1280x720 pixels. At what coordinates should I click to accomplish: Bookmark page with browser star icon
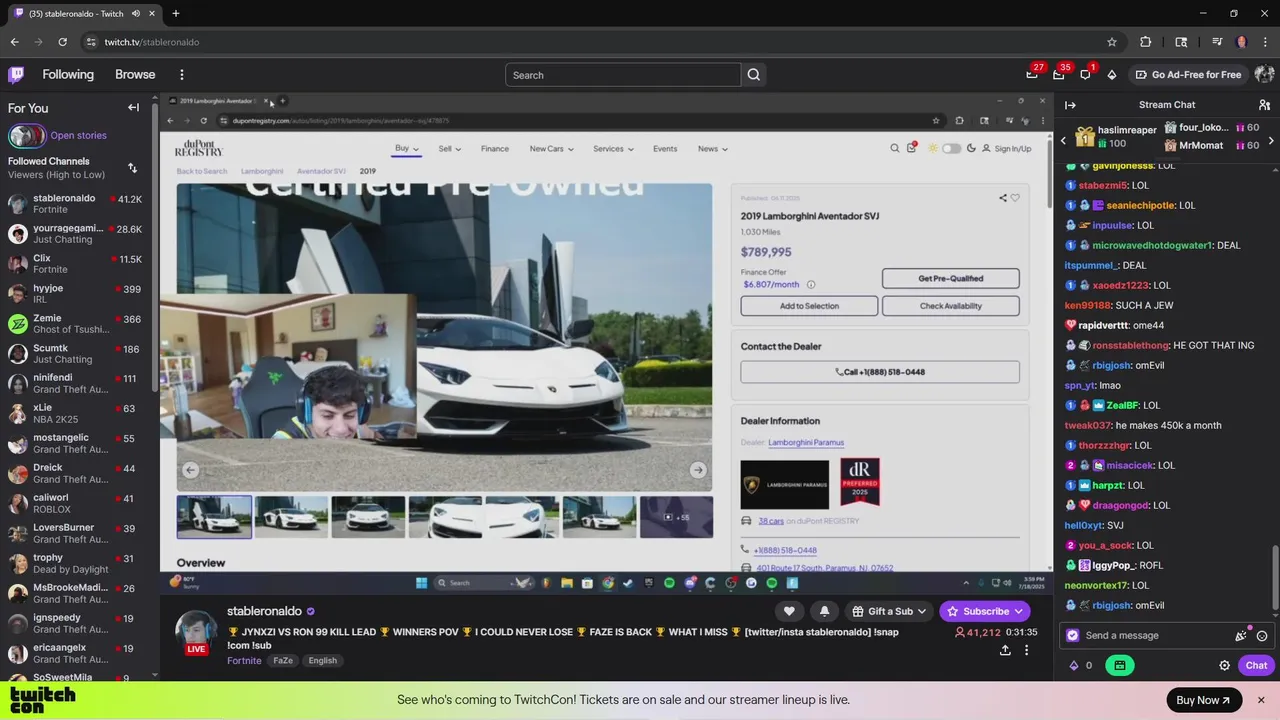(1111, 42)
